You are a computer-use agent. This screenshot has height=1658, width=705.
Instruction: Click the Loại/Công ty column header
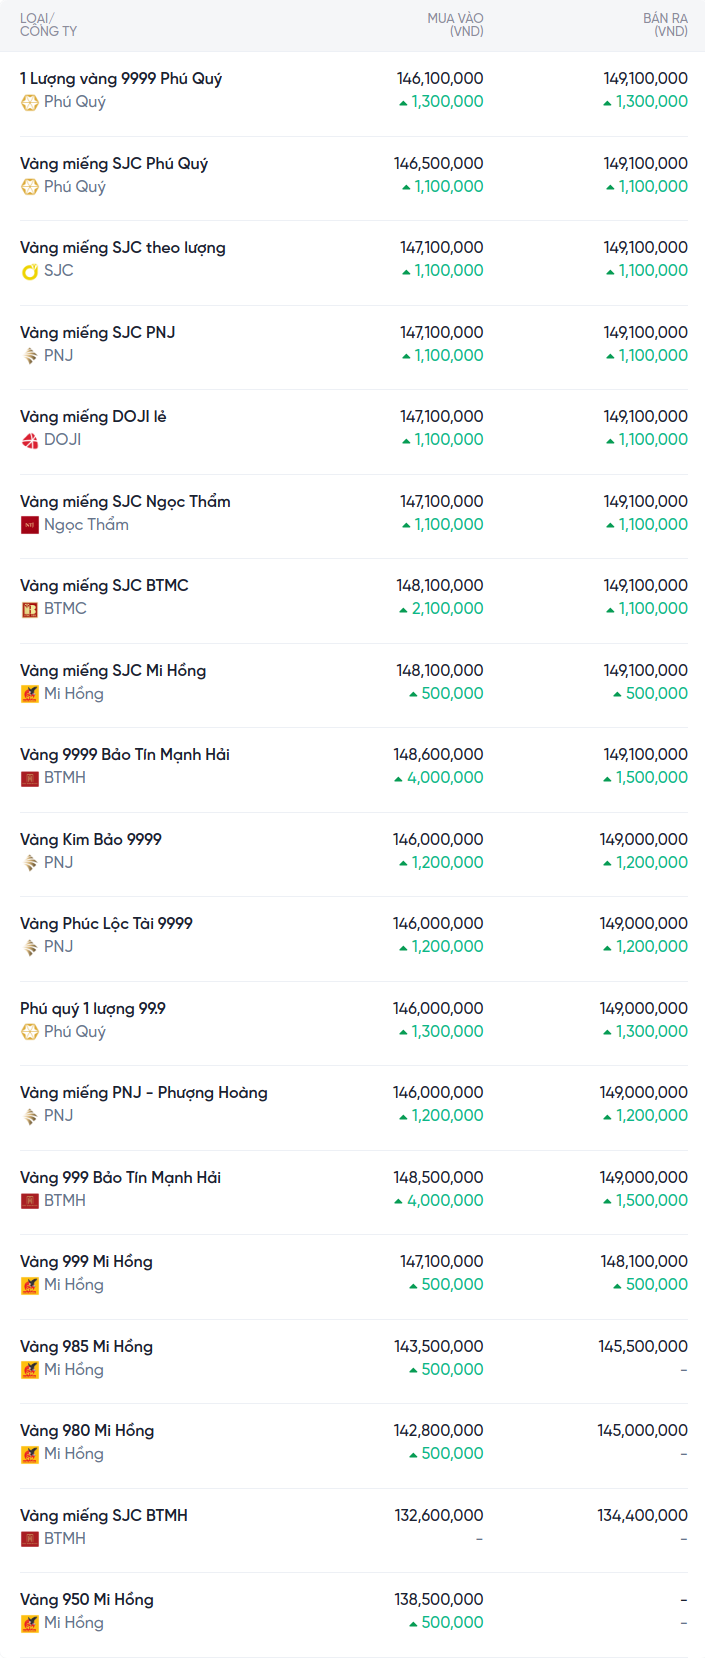point(48,25)
